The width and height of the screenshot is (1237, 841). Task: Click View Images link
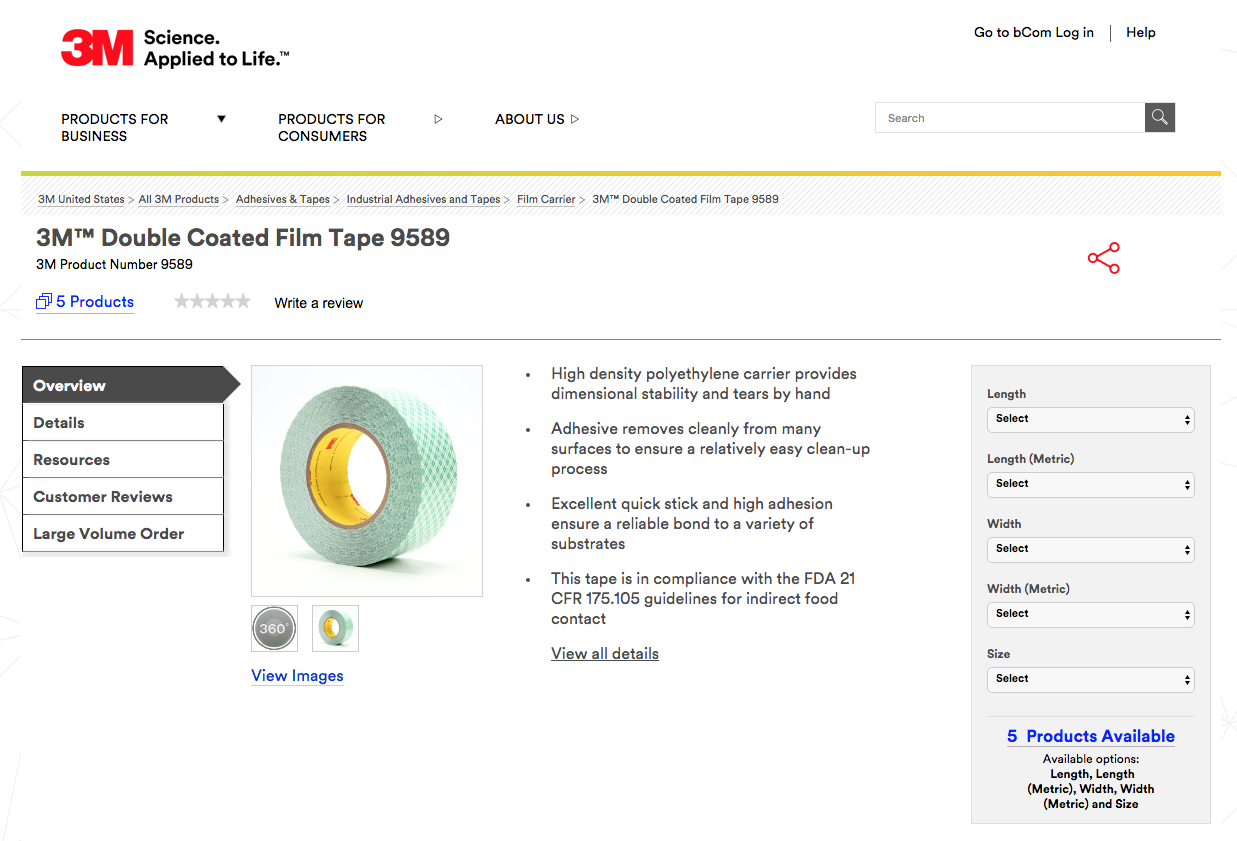[297, 676]
